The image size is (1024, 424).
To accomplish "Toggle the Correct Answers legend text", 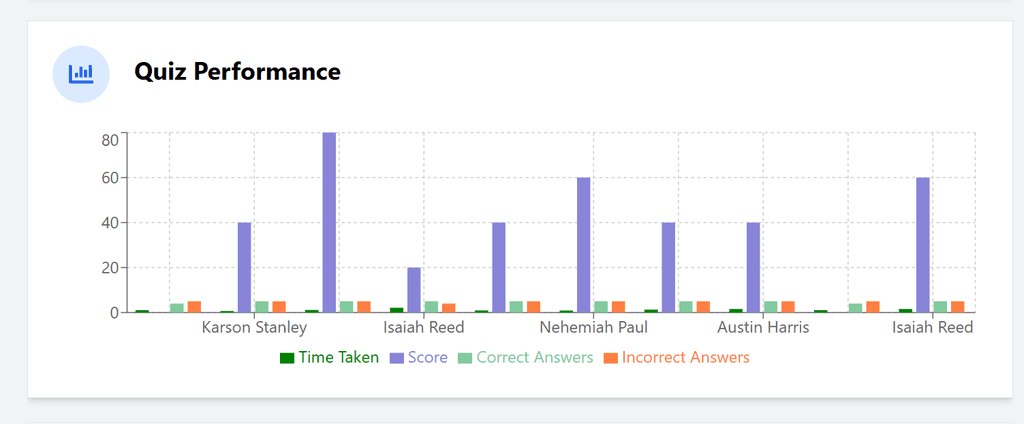I will (534, 358).
